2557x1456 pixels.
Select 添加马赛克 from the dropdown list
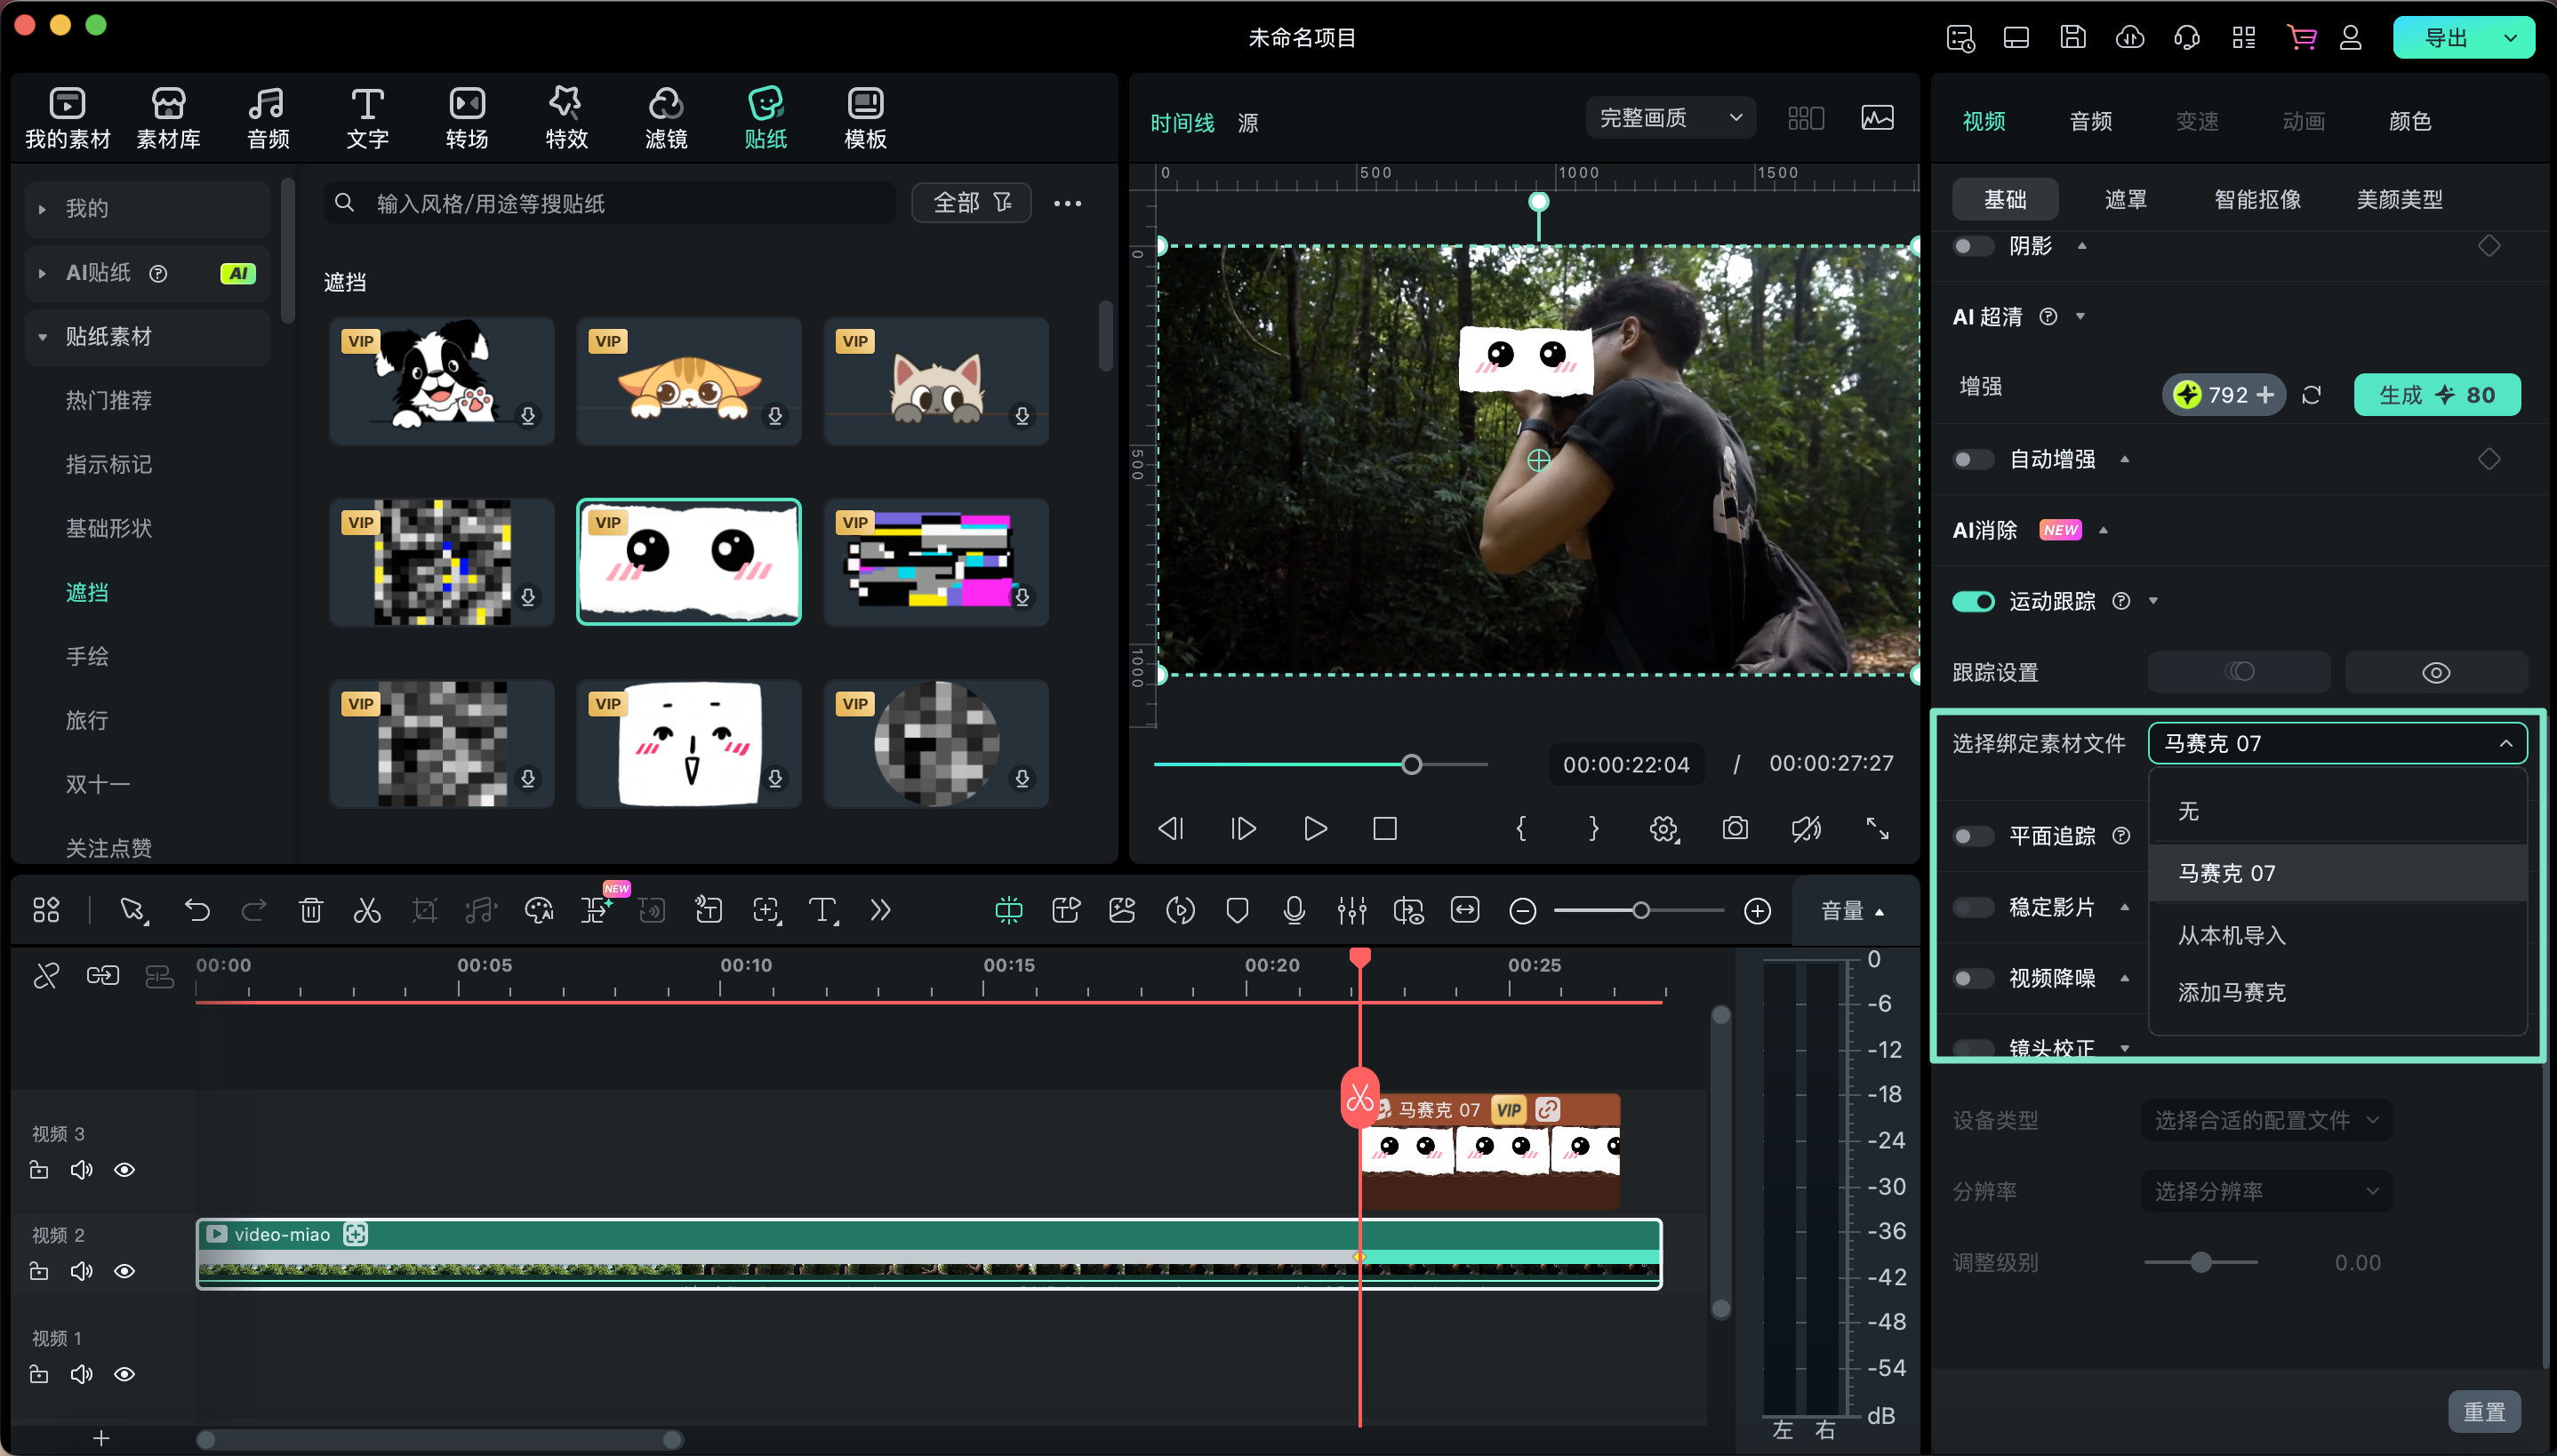(2231, 992)
